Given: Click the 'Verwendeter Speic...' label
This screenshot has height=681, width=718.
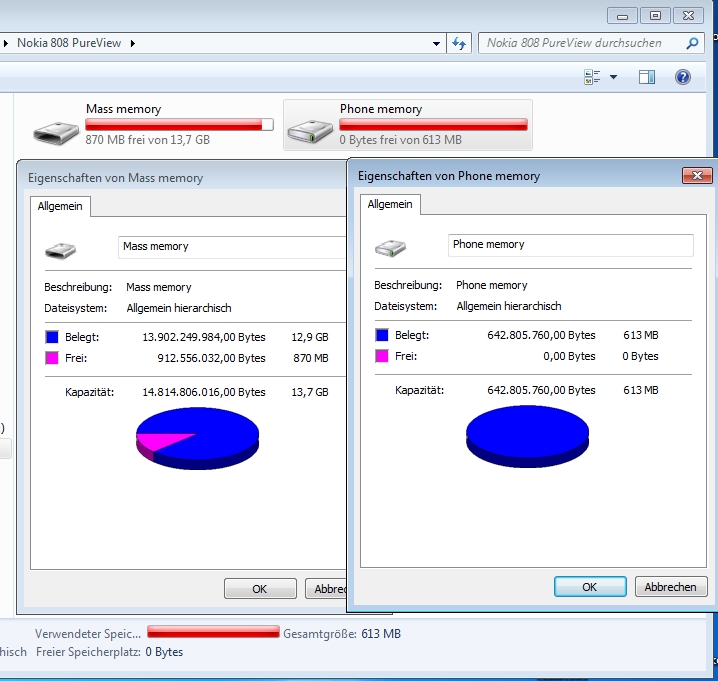Looking at the screenshot, I should (88, 634).
